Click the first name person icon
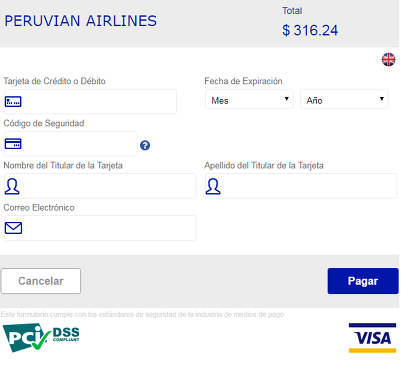Viewport: 410px width, 385px height. 12,186
